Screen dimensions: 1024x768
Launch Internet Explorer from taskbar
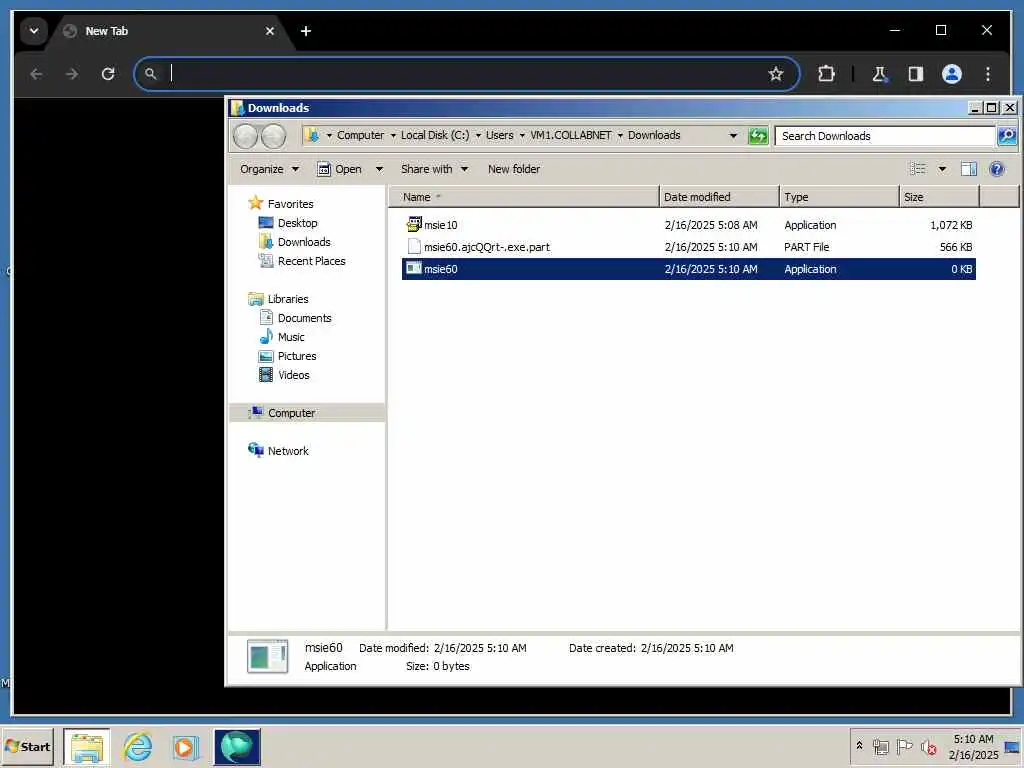click(x=138, y=747)
